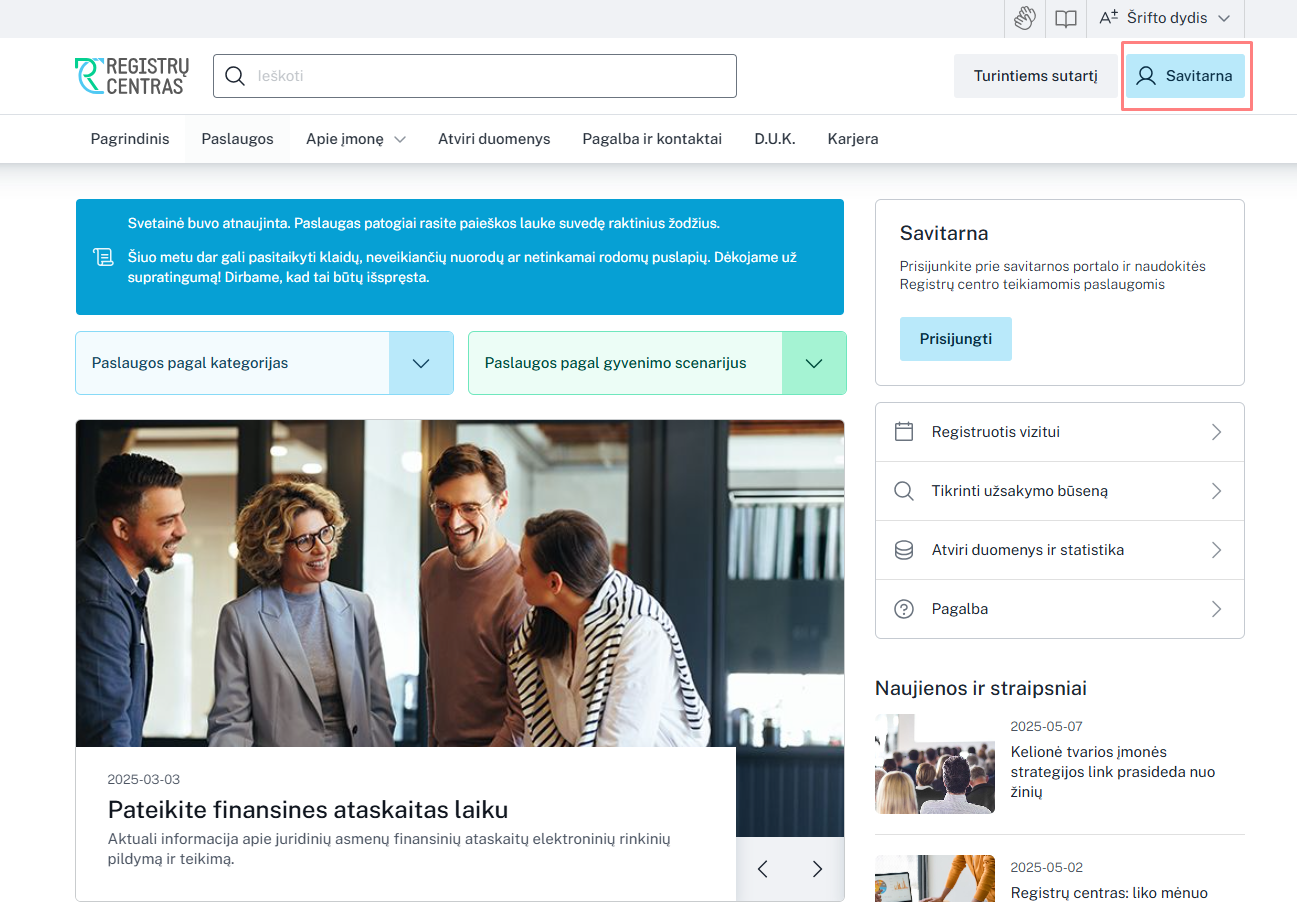Click the arrow on Atviri duomenys ir statistika row
The image size is (1297, 902).
[x=1217, y=550]
